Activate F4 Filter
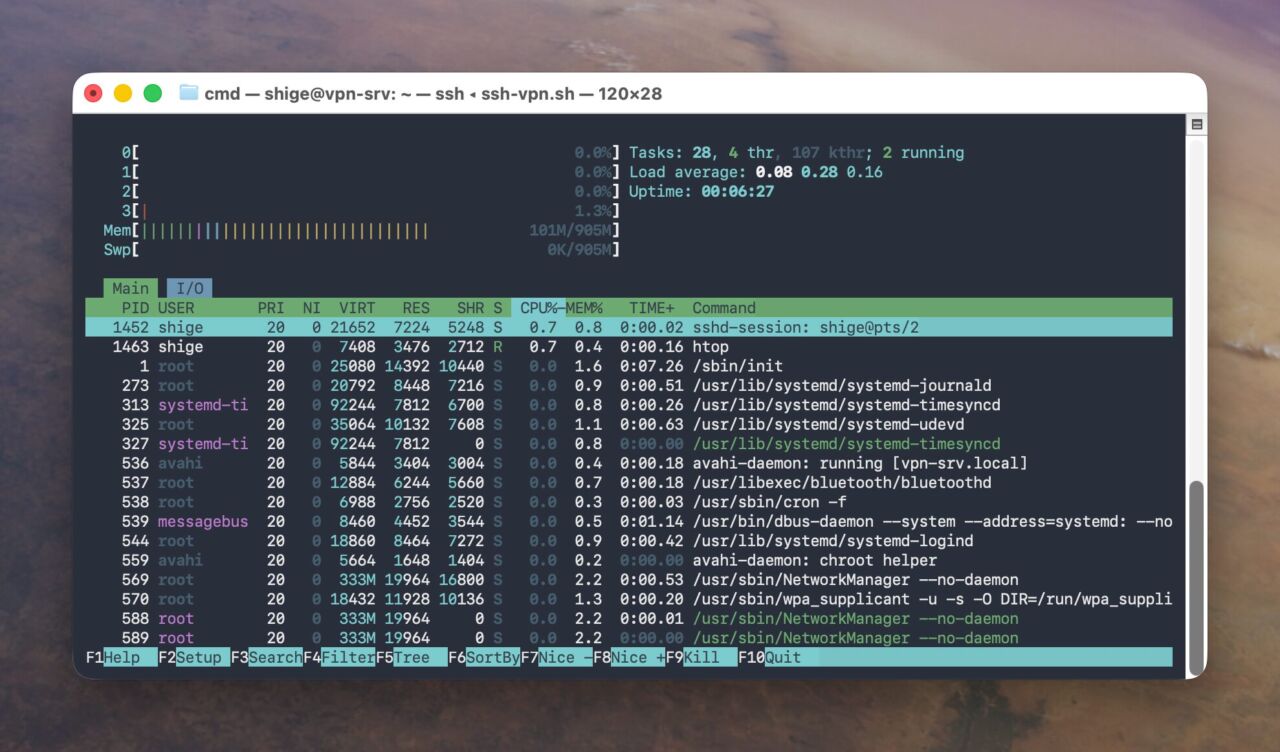1280x752 pixels. tap(339, 657)
